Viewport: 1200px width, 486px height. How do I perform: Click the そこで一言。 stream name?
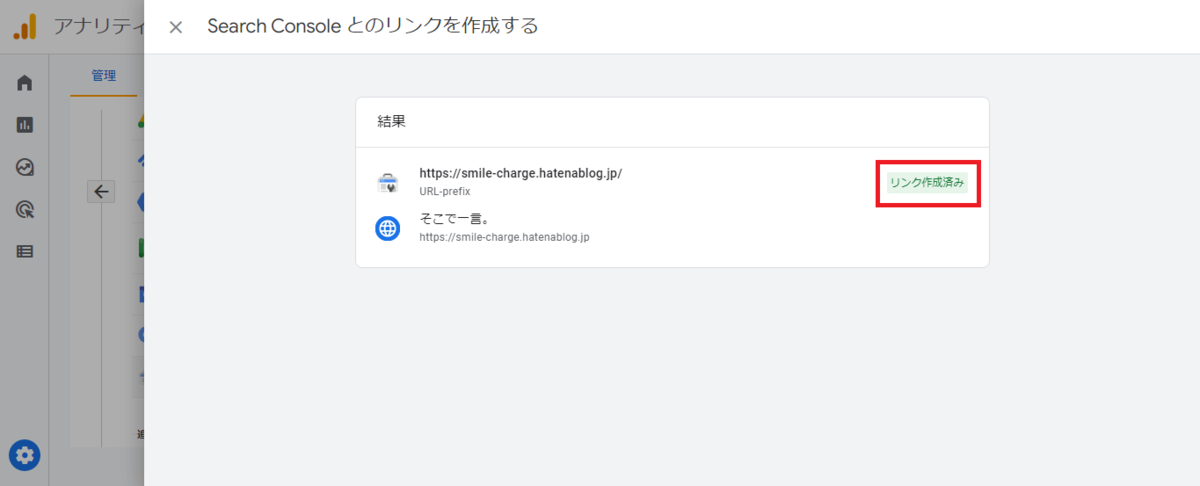[455, 219]
